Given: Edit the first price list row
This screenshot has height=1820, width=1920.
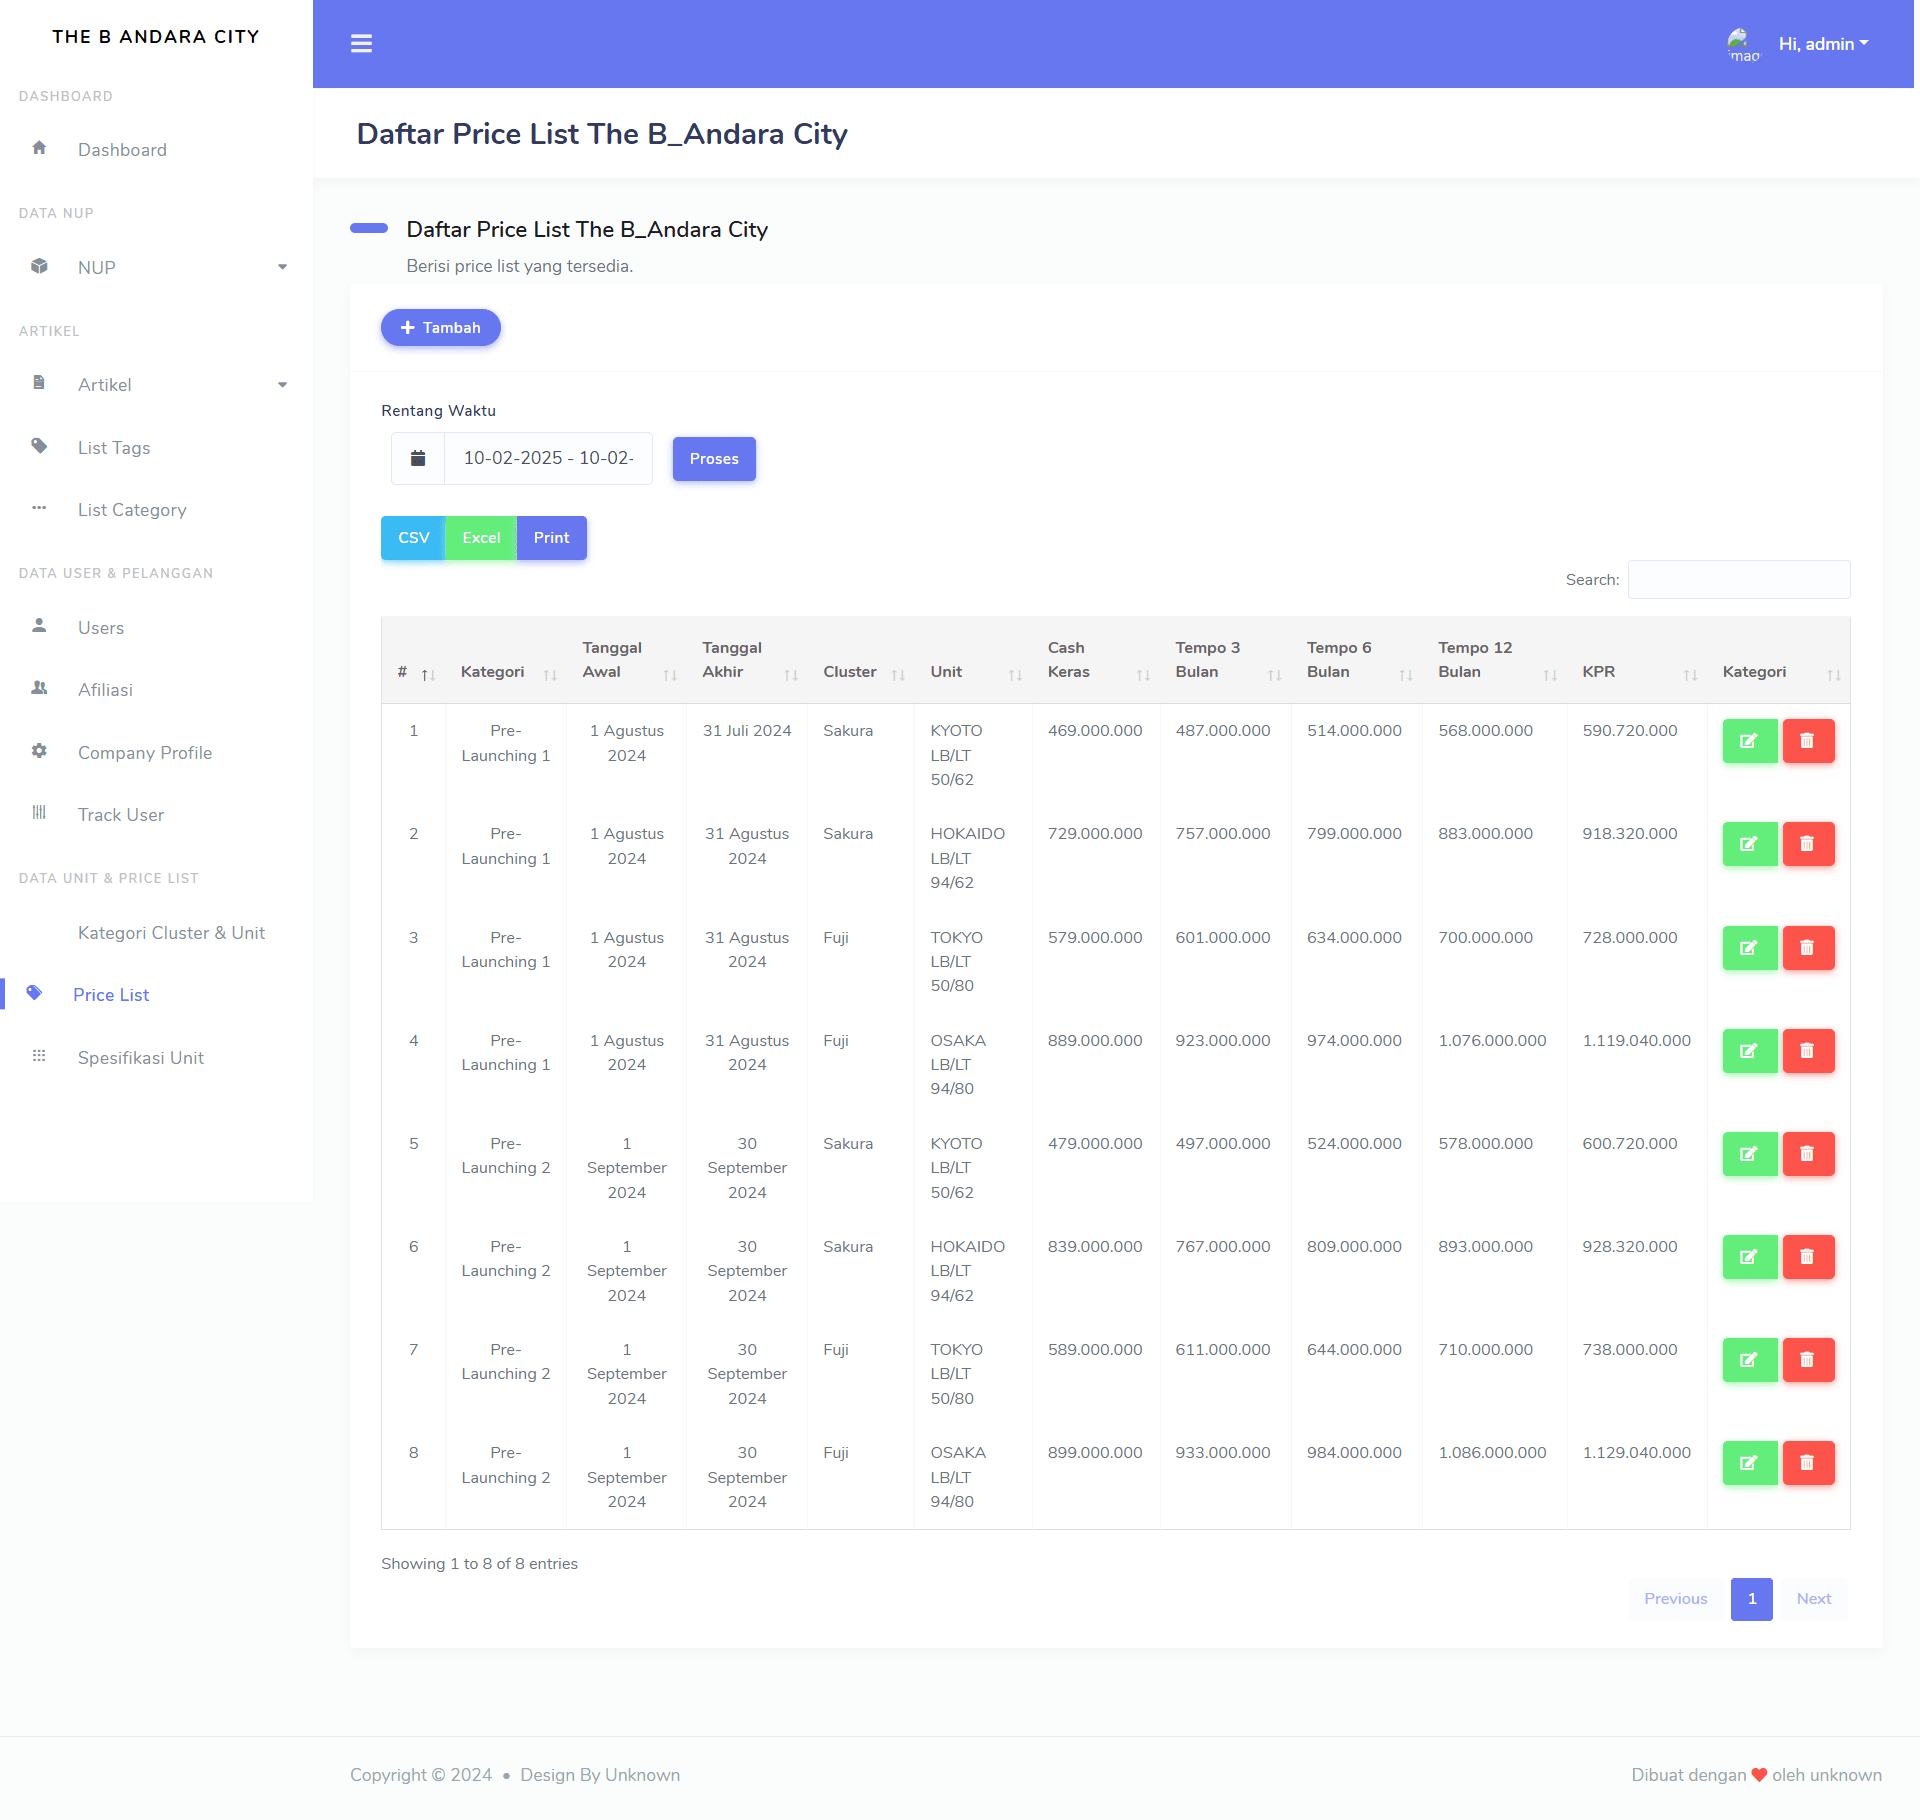Looking at the screenshot, I should [1749, 740].
